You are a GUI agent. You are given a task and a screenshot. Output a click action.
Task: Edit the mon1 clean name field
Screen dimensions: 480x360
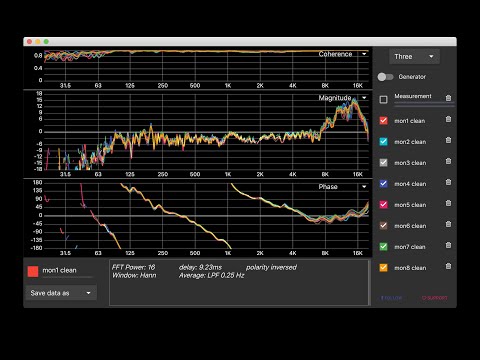pyautogui.click(x=67, y=271)
